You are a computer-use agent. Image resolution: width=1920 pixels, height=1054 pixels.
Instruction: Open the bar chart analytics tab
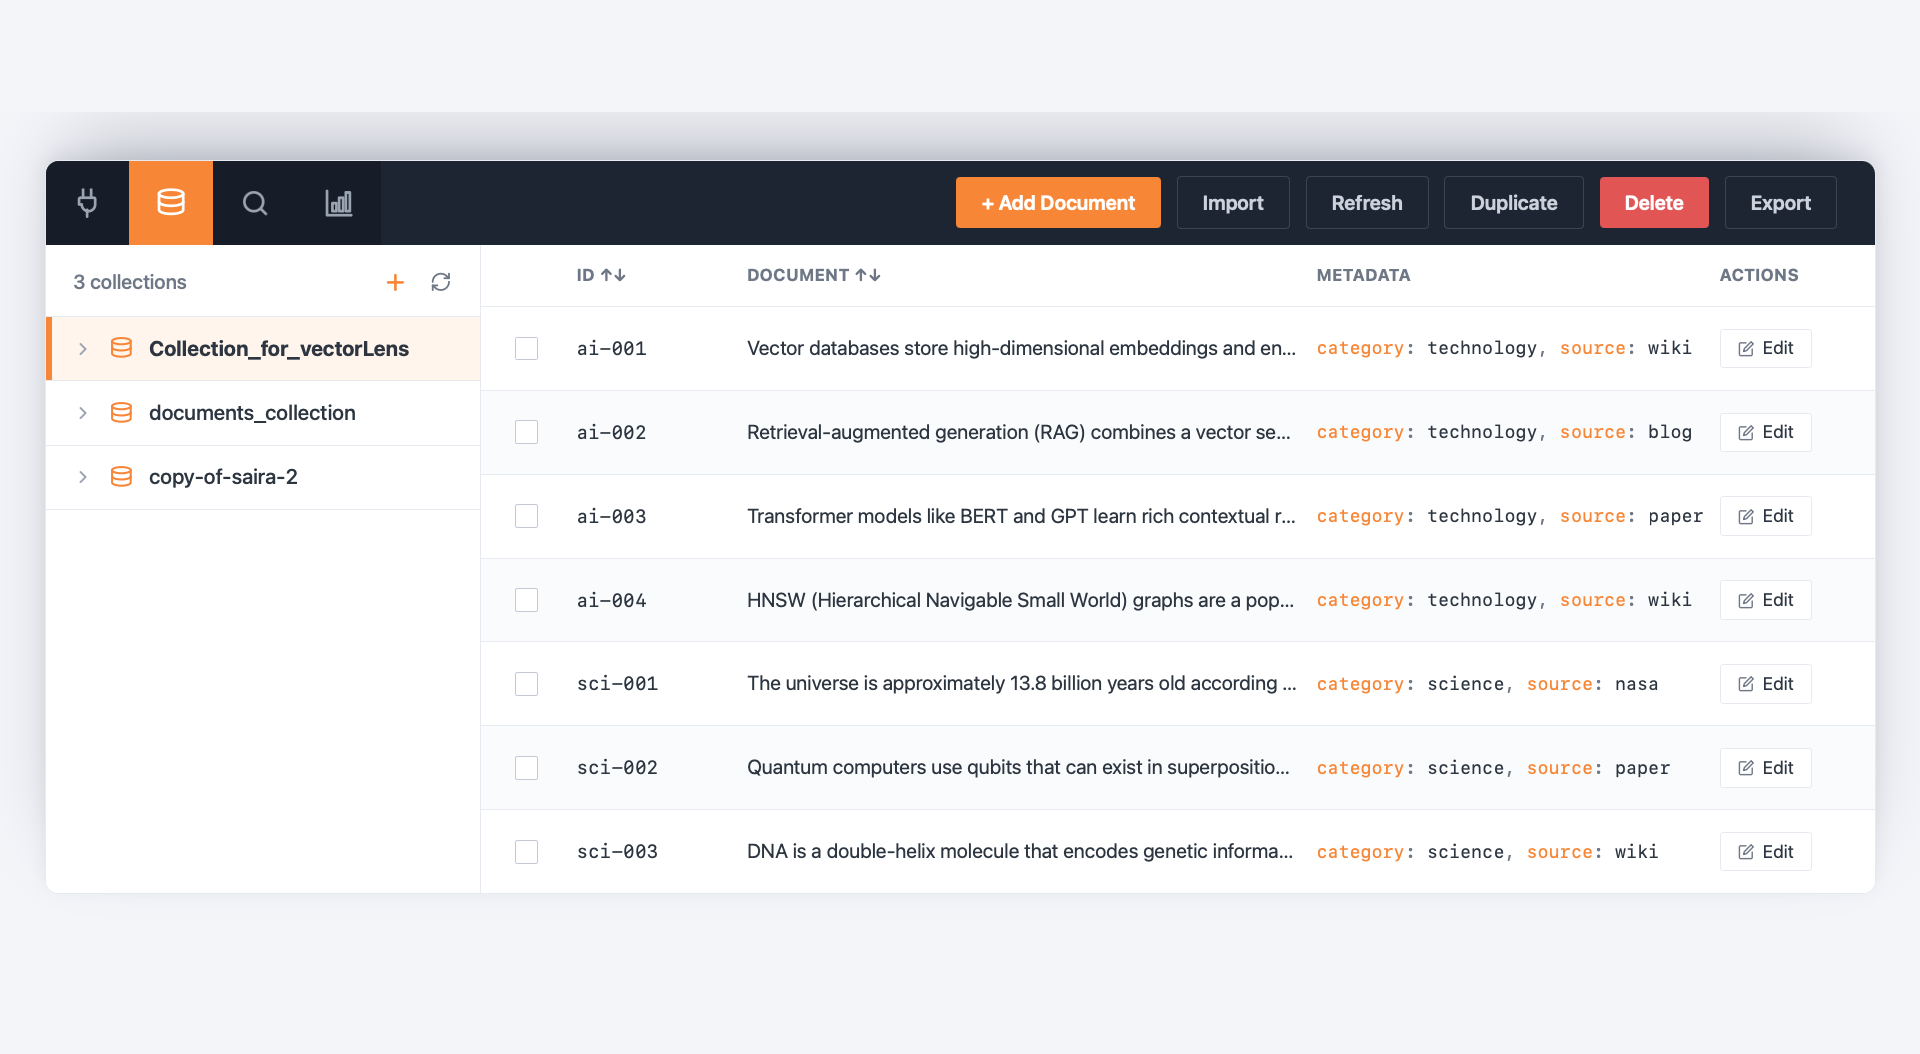[x=339, y=203]
